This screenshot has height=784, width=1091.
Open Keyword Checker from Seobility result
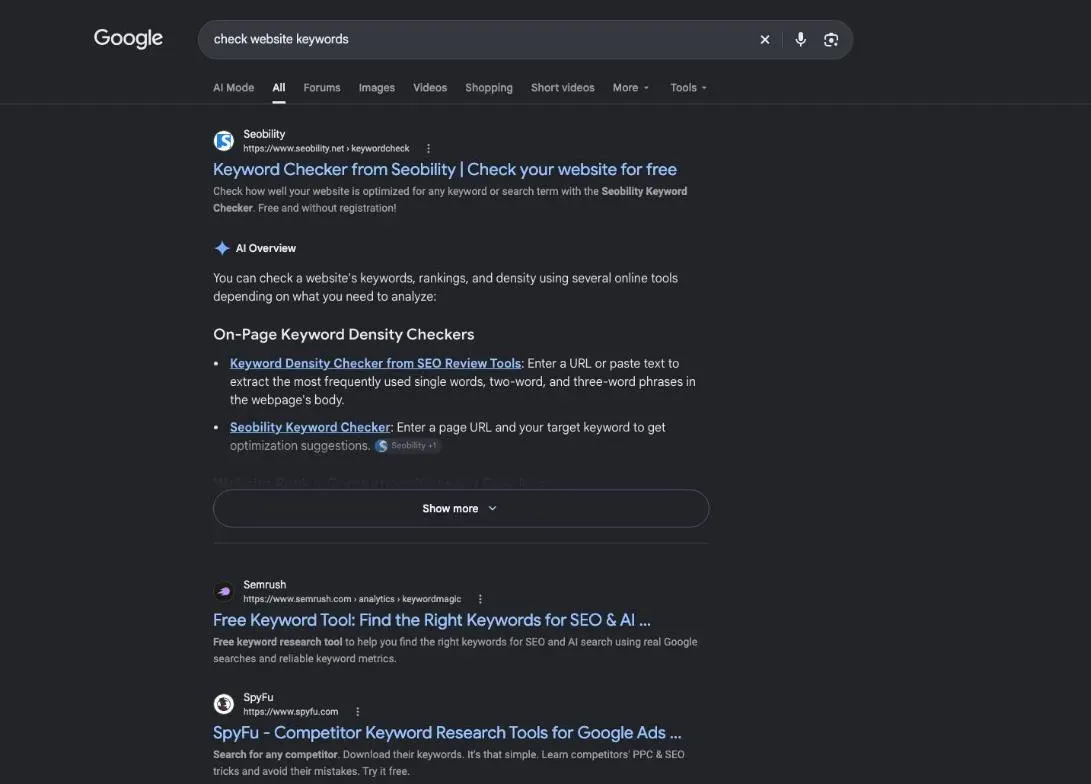pos(445,170)
